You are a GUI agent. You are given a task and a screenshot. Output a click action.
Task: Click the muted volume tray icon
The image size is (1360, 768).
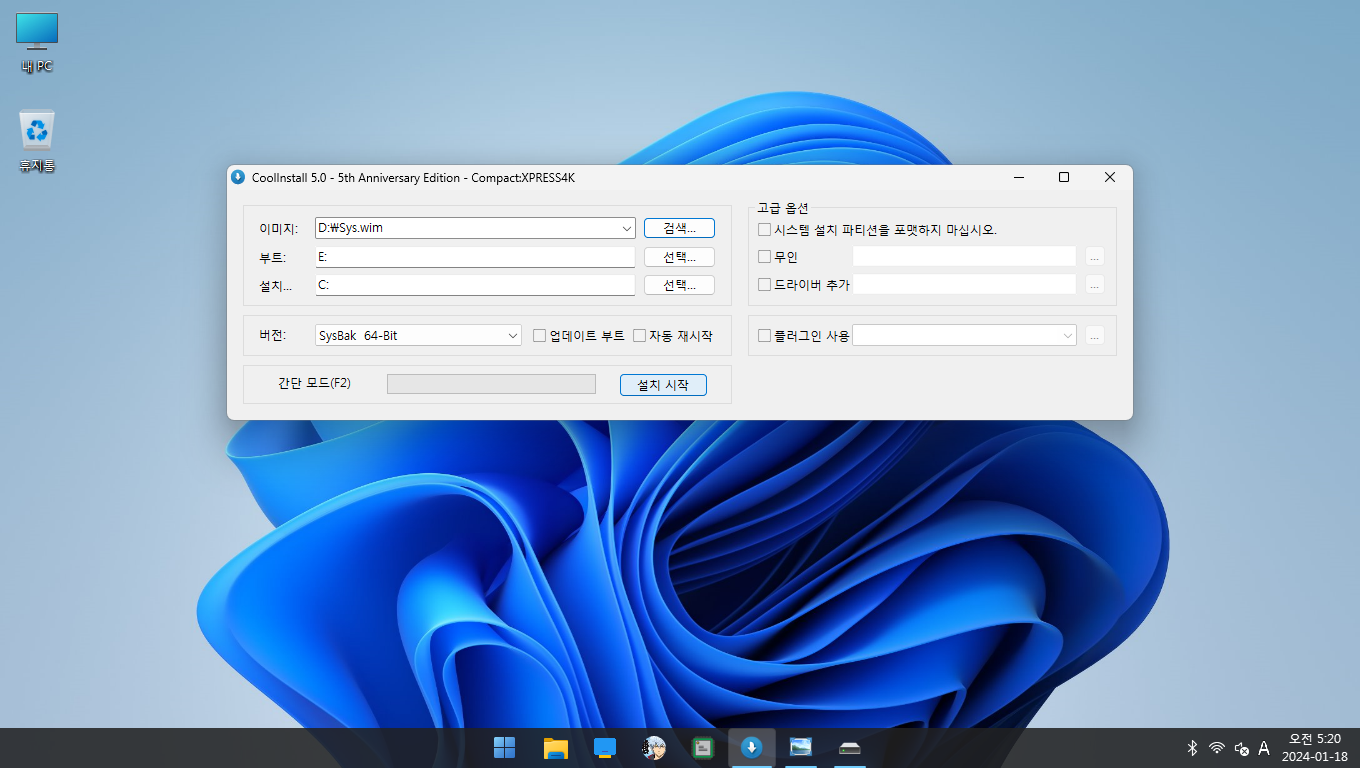click(1242, 747)
